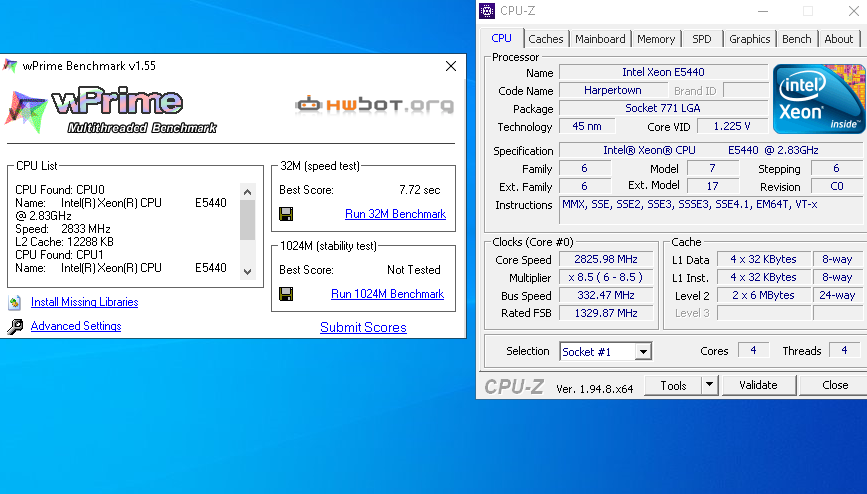The height and width of the screenshot is (494, 867).
Task: Click the Install Missing Libraries icon
Action: pyautogui.click(x=15, y=302)
